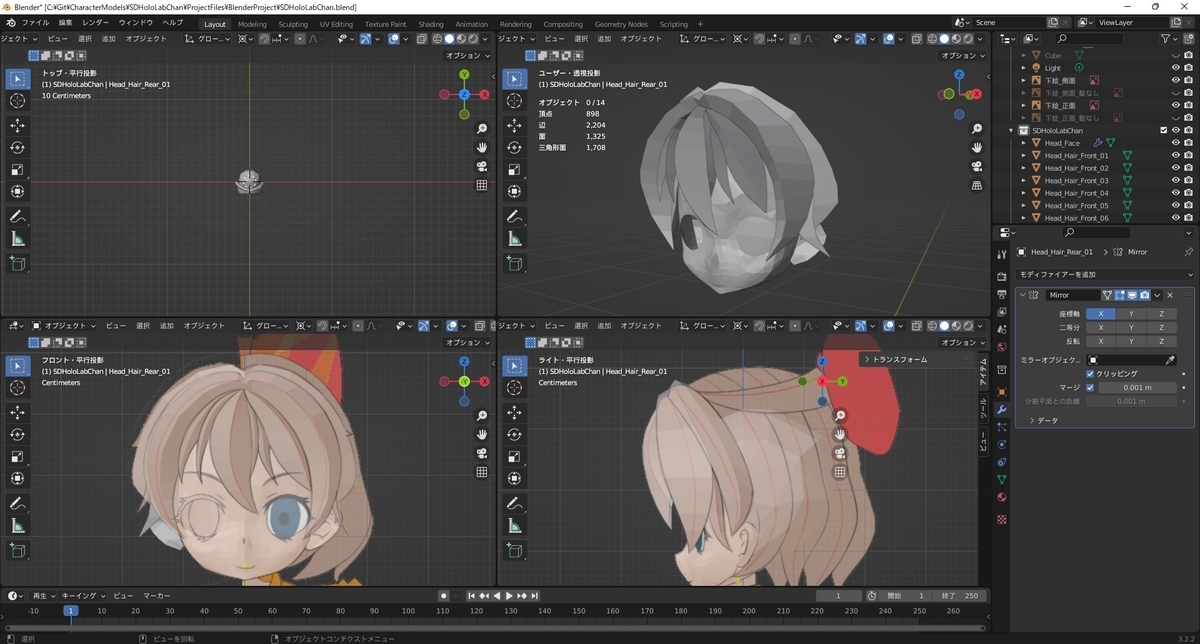Open Tool properties tab in Properties editor
This screenshot has height=644, width=1200.
[x=1002, y=253]
